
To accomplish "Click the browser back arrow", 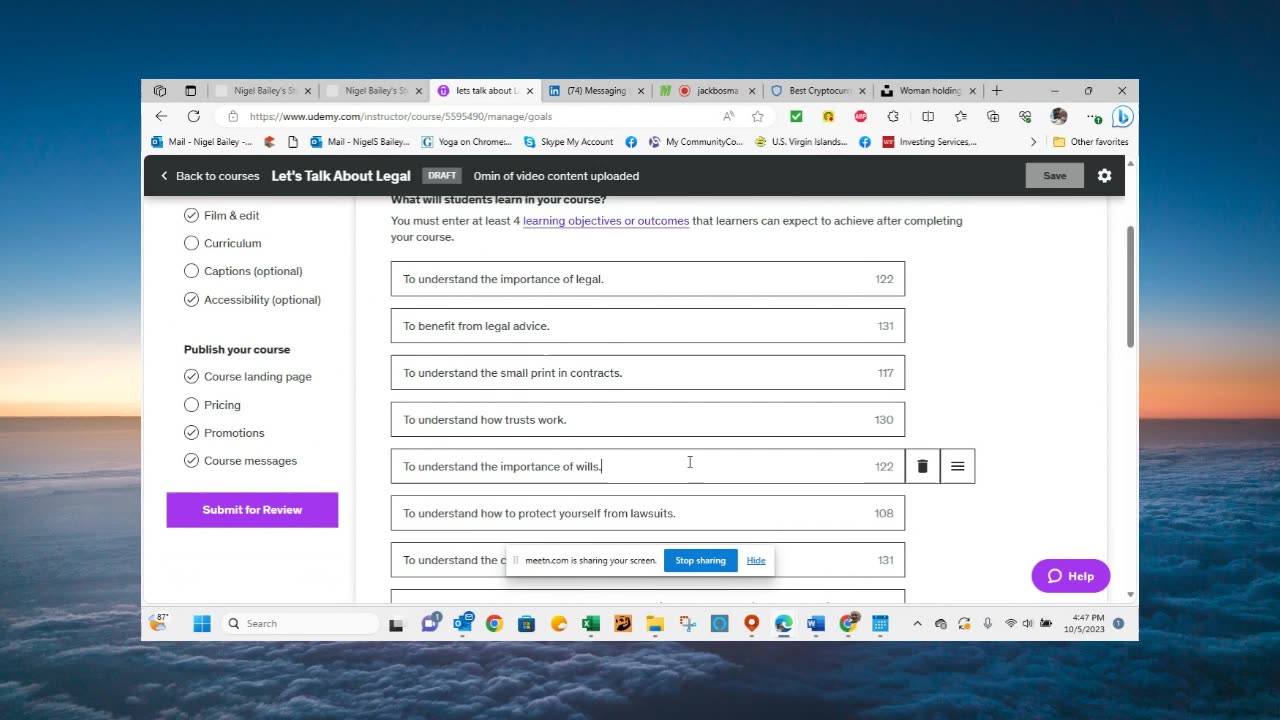I will coord(161,116).
